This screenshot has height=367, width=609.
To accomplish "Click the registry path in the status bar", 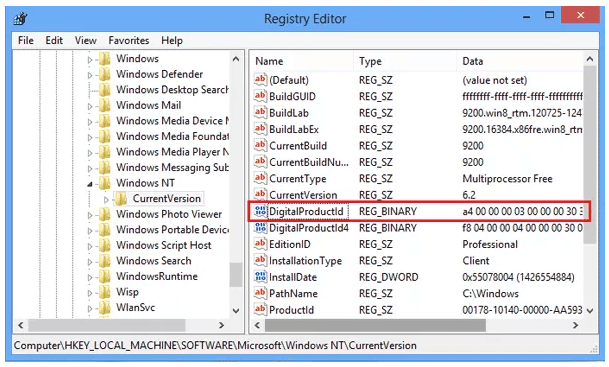I will pos(215,345).
